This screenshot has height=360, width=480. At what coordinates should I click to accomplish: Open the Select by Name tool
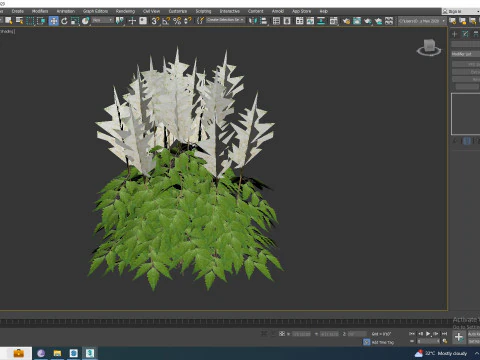pyautogui.click(x=20, y=21)
